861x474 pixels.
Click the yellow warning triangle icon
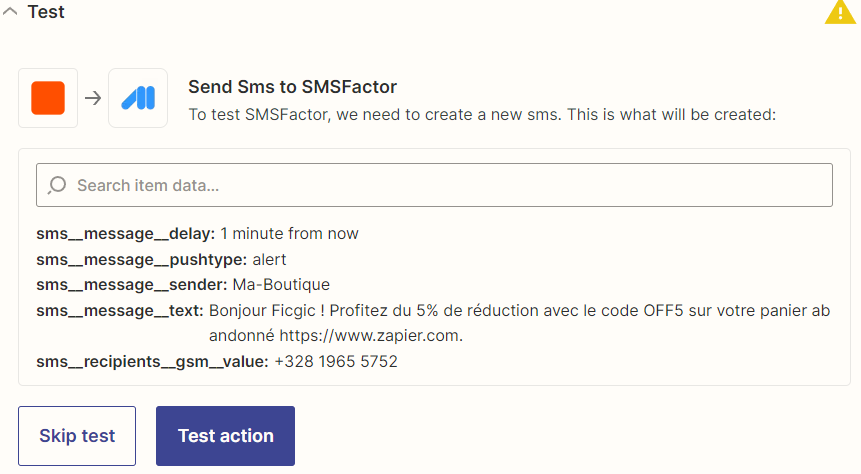(840, 13)
